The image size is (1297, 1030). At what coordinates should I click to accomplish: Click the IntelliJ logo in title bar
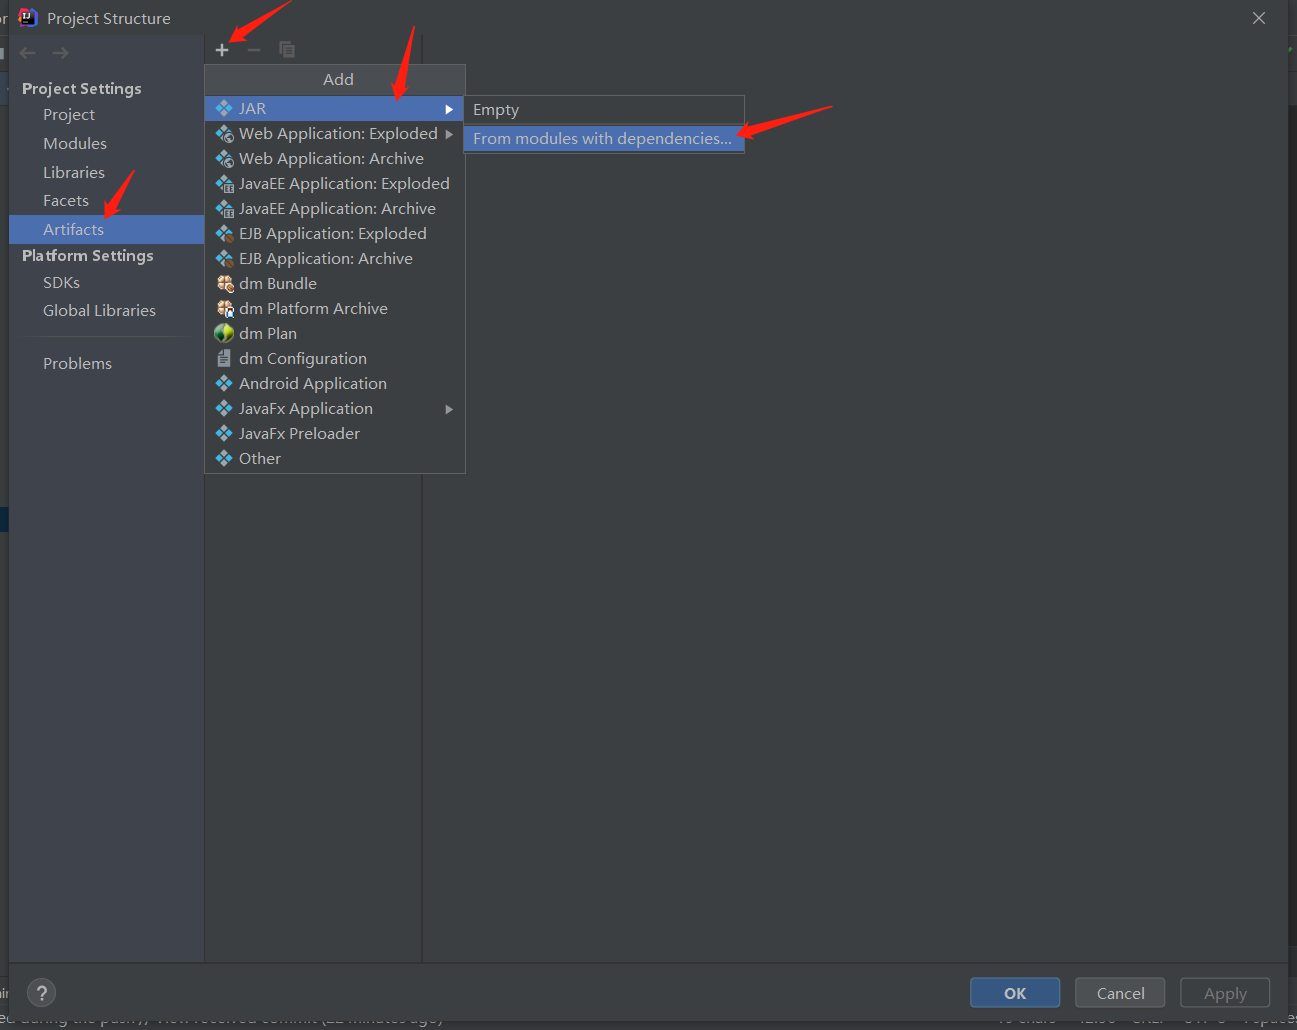(x=27, y=18)
